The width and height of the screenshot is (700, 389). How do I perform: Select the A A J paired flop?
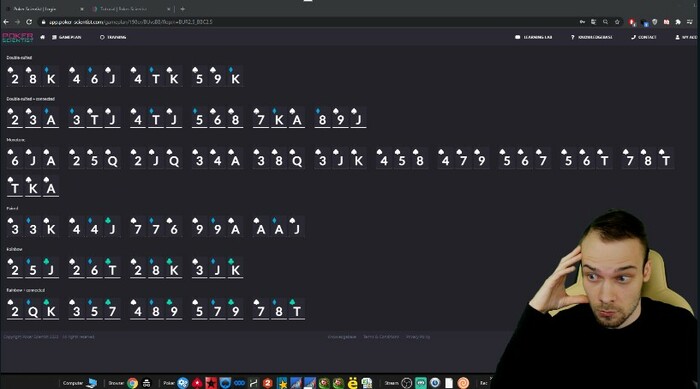point(279,227)
